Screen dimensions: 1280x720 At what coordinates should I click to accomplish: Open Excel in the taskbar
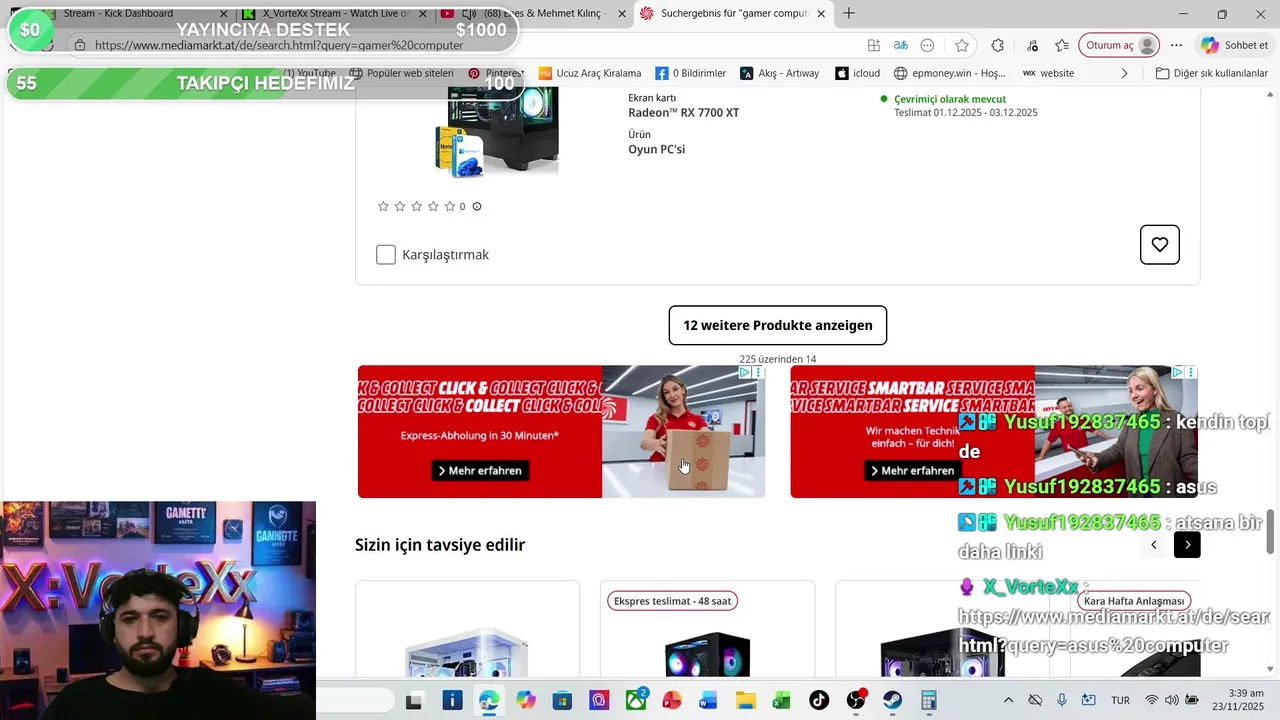782,700
